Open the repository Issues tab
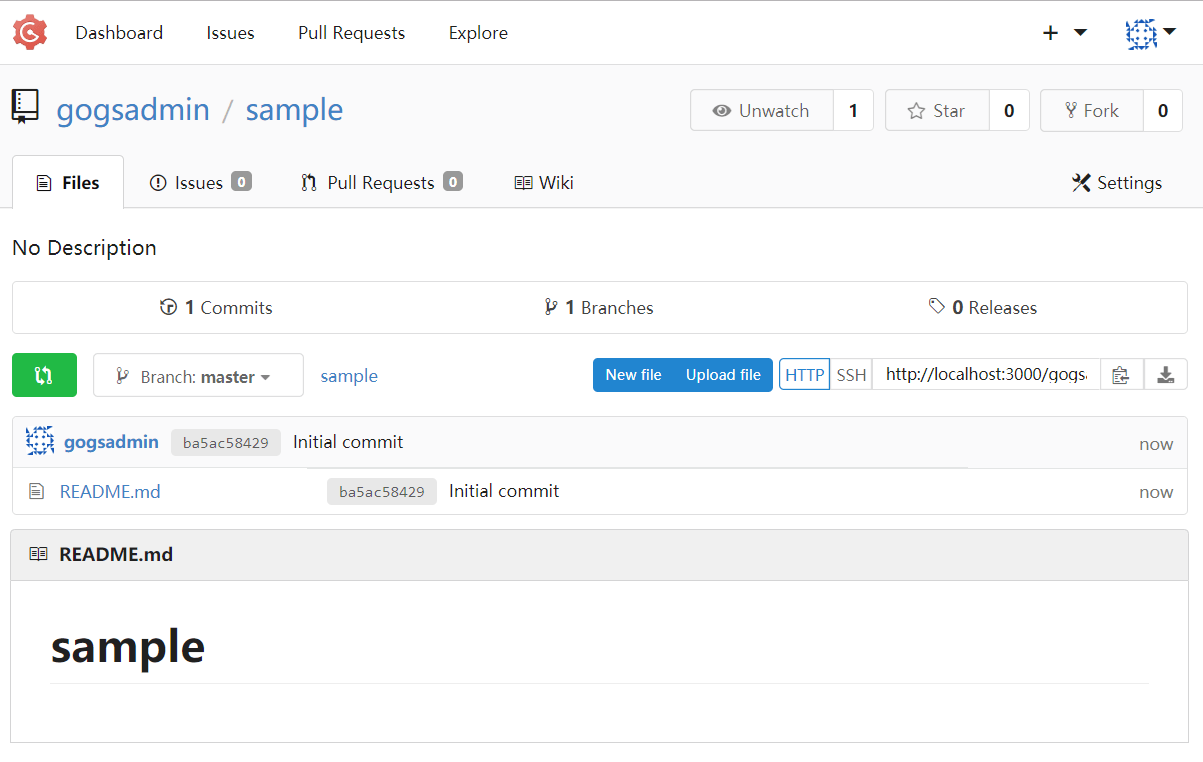Viewport: 1203px width, 762px height. [199, 183]
